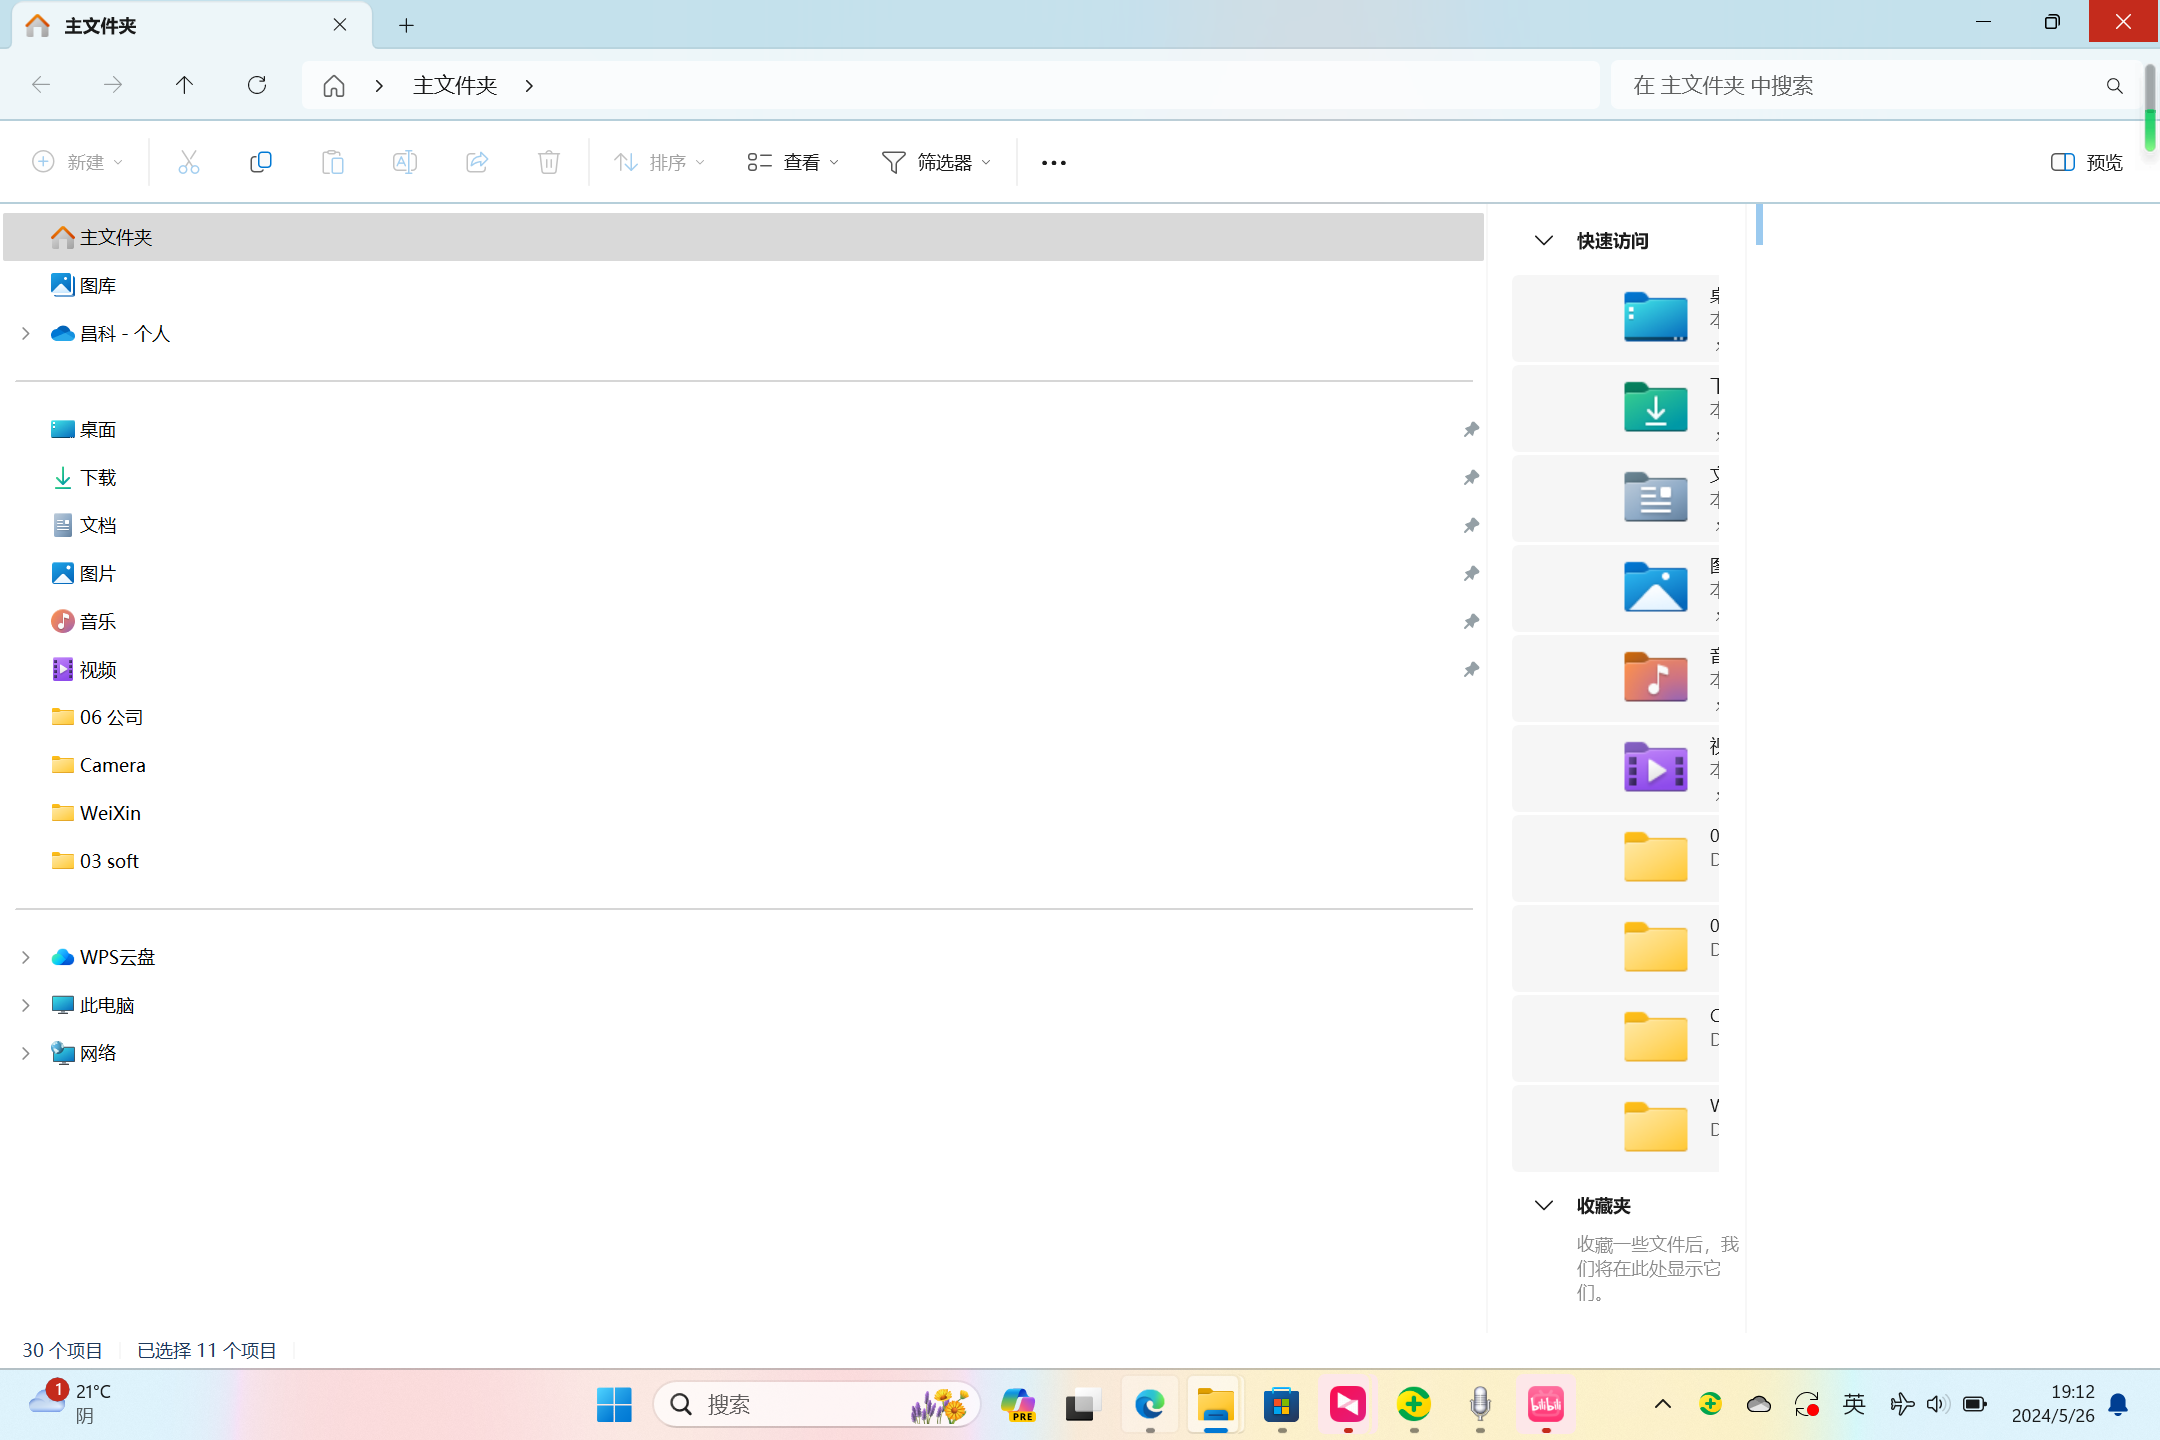
Task: Open the 筛选器 filter menu
Action: pyautogui.click(x=936, y=162)
